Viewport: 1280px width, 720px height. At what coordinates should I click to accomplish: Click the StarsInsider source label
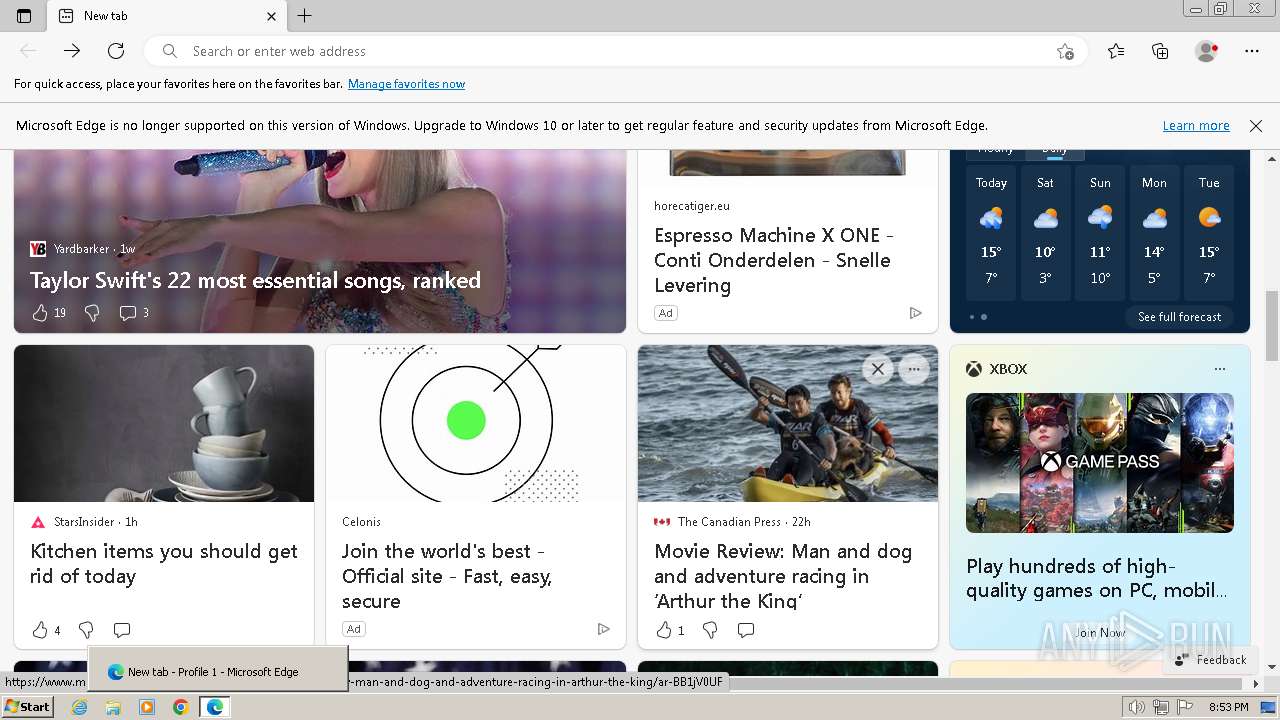pyautogui.click(x=85, y=522)
